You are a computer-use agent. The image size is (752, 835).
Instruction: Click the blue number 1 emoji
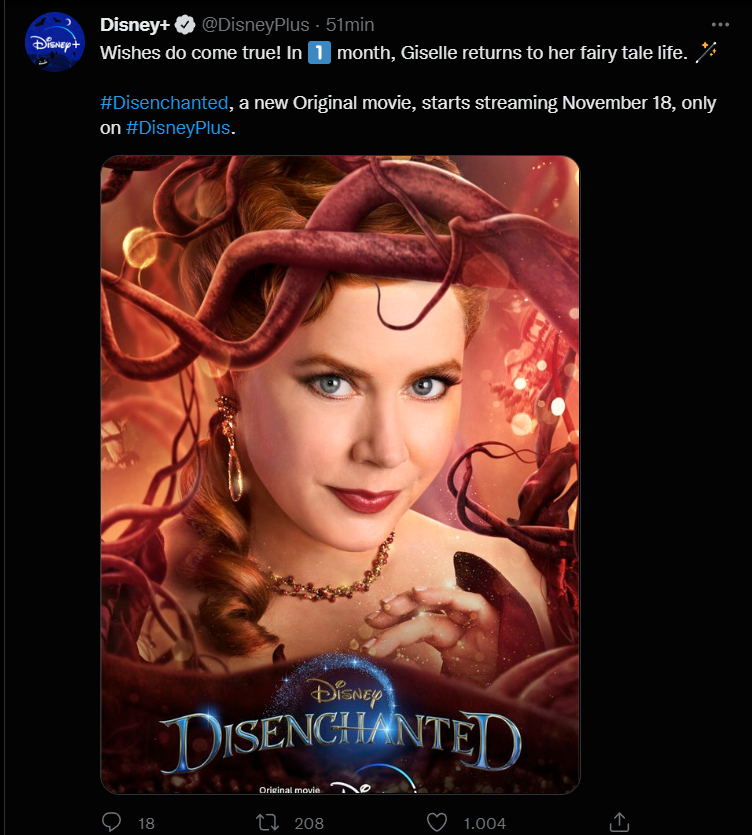319,52
